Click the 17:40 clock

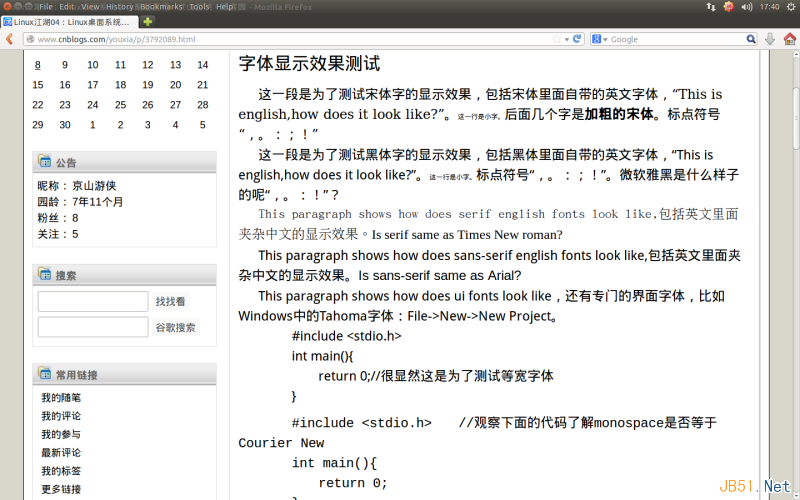pos(769,7)
